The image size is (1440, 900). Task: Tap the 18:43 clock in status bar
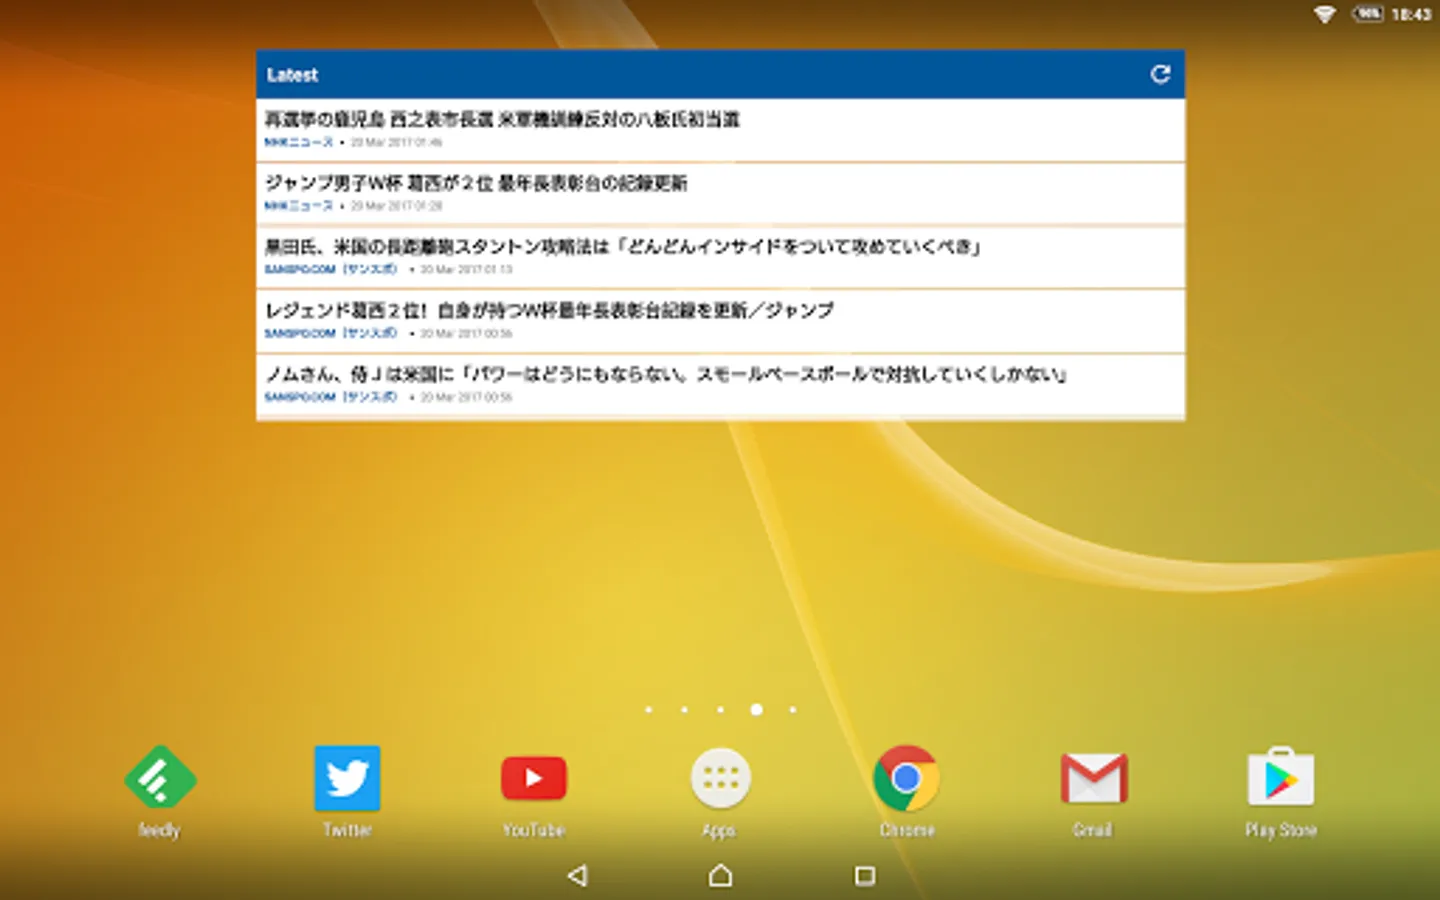tap(1411, 15)
